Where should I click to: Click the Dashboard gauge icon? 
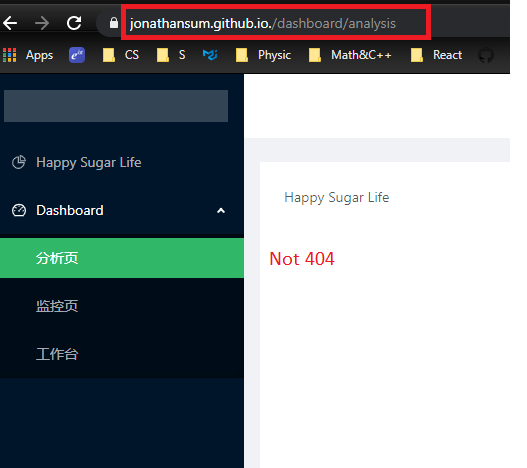(x=19, y=210)
